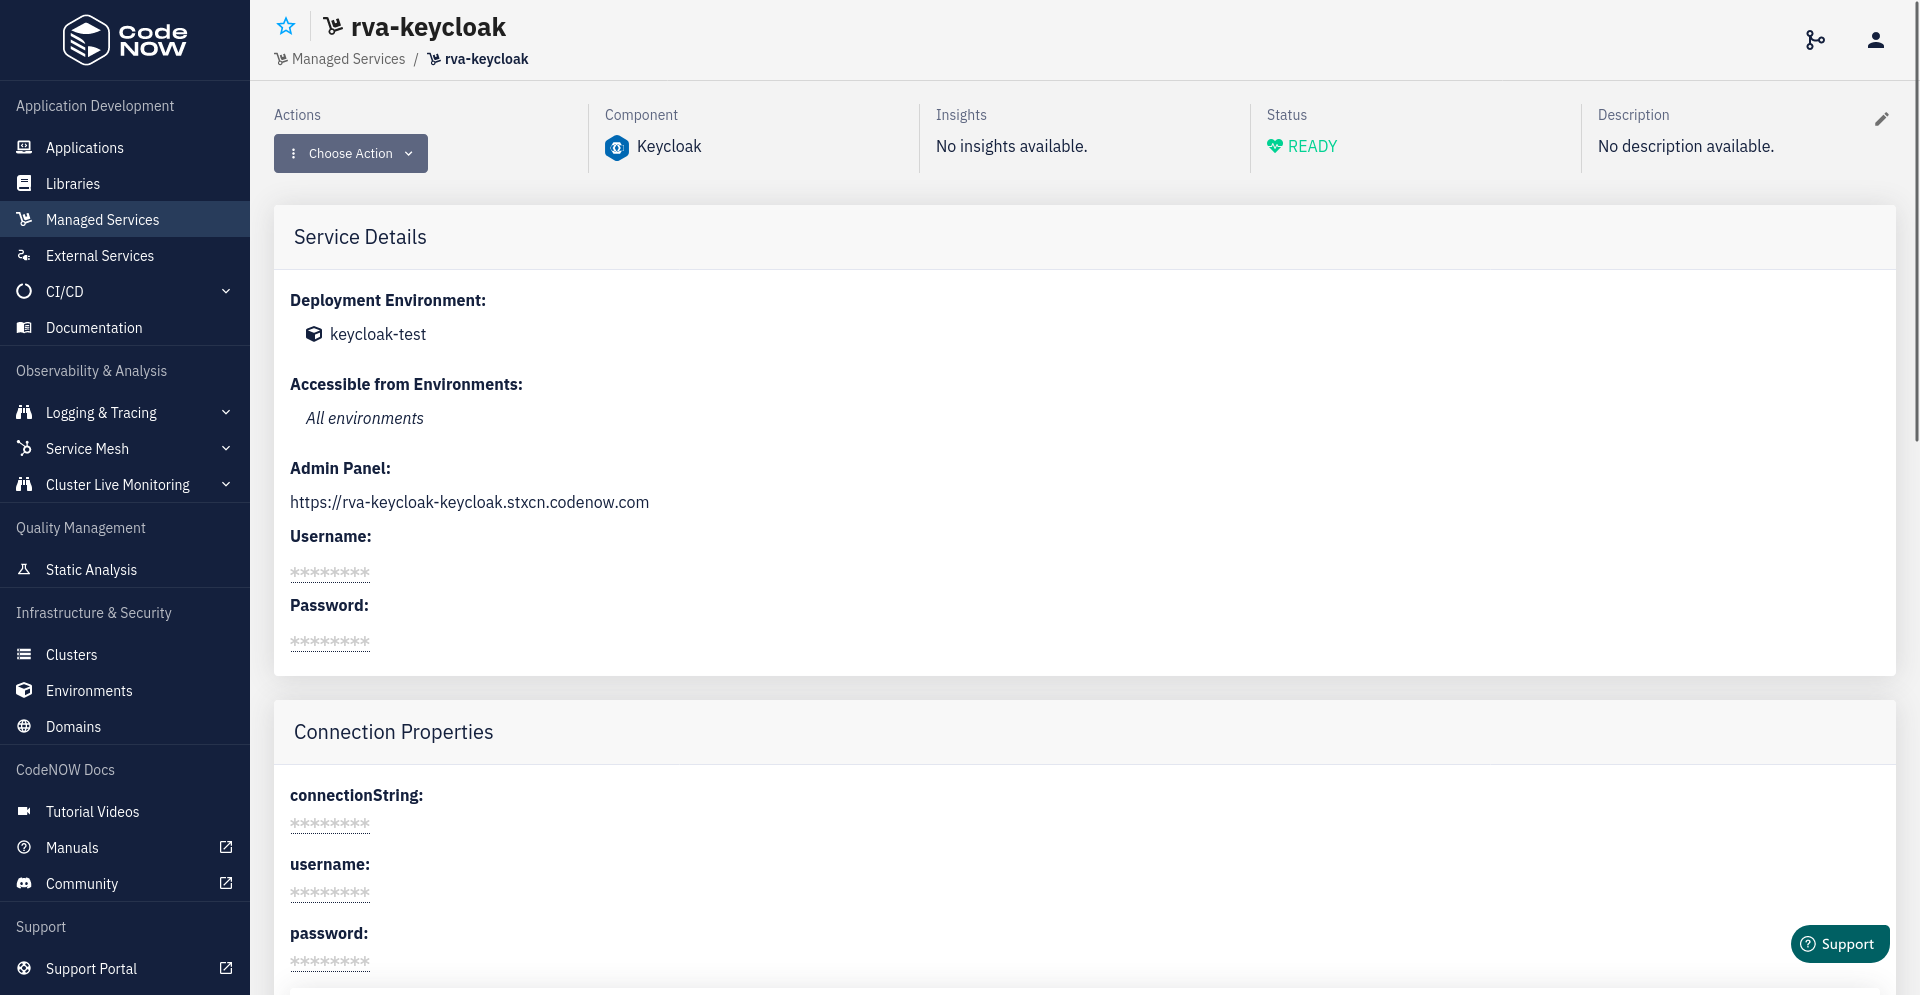This screenshot has width=1920, height=995.
Task: Click the Cluster Live Monitoring binoculars icon
Action: click(24, 484)
